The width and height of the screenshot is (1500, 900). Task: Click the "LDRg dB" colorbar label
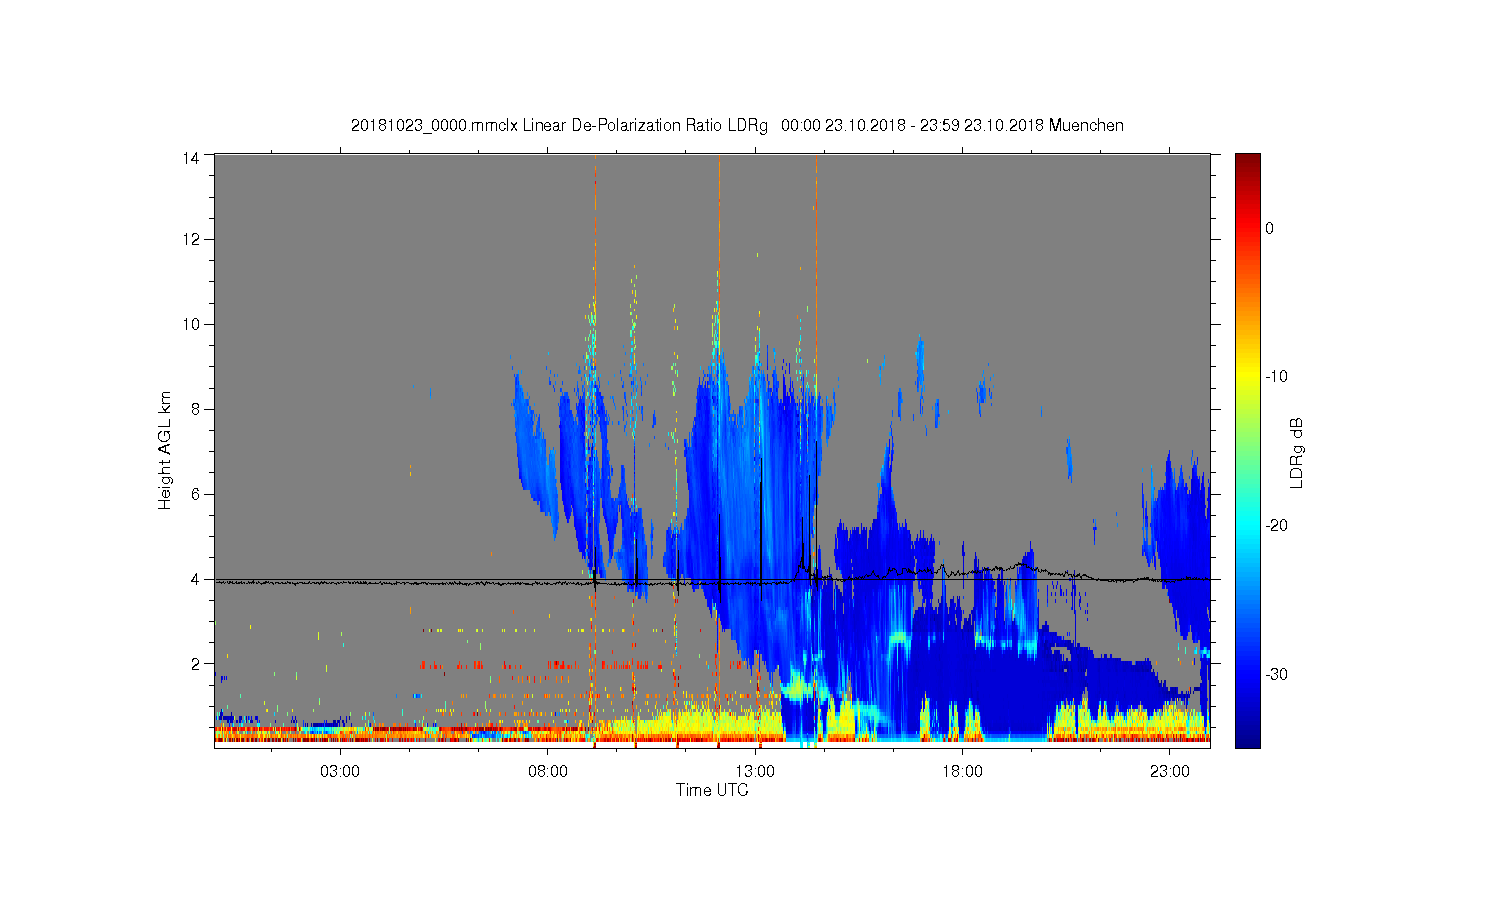click(1297, 453)
